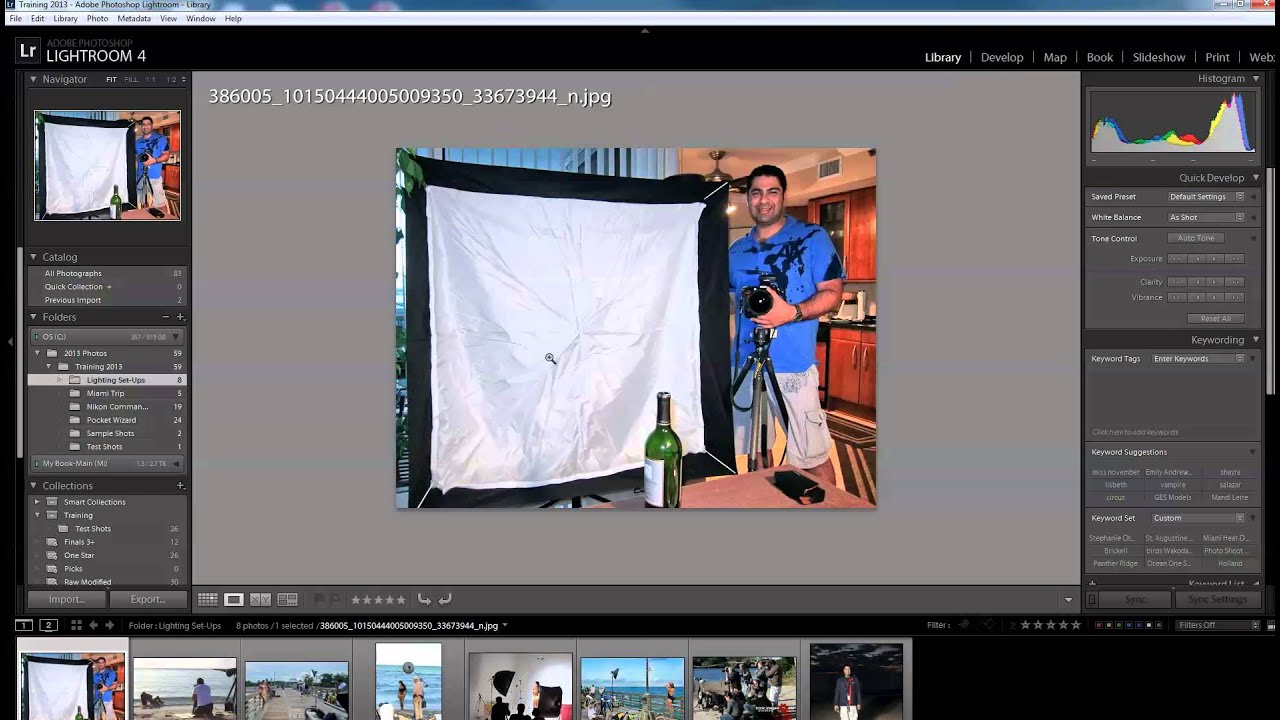Filter by red color label
This screenshot has height=720, width=1280.
pyautogui.click(x=1099, y=625)
